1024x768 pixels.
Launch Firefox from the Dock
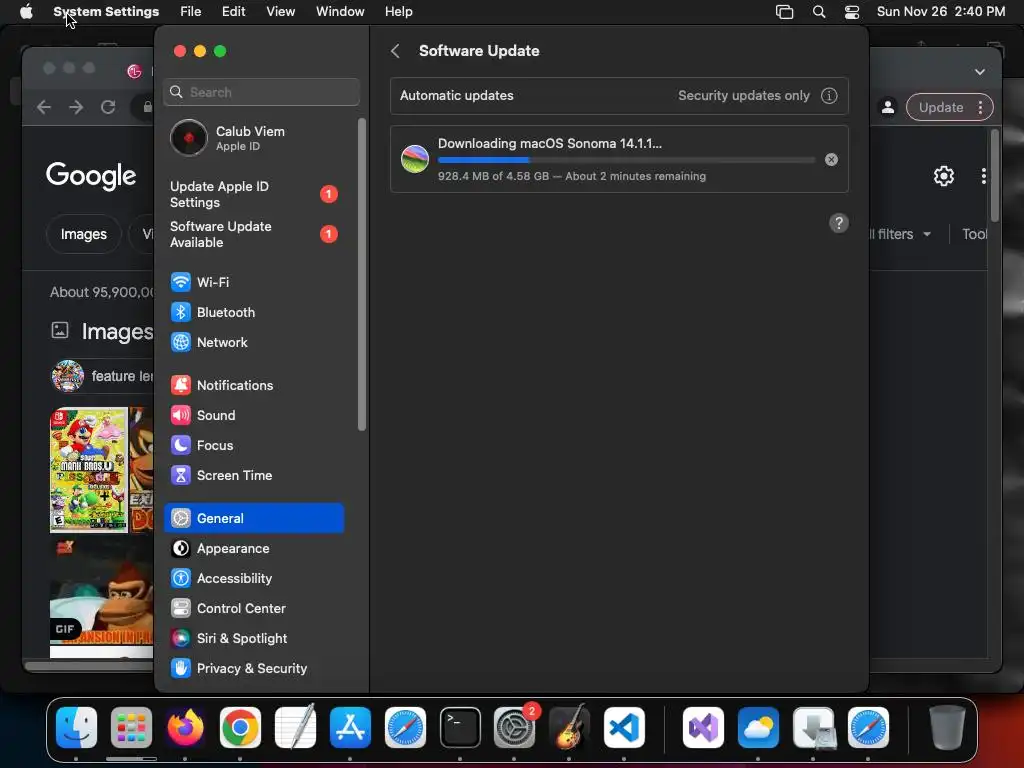point(185,728)
